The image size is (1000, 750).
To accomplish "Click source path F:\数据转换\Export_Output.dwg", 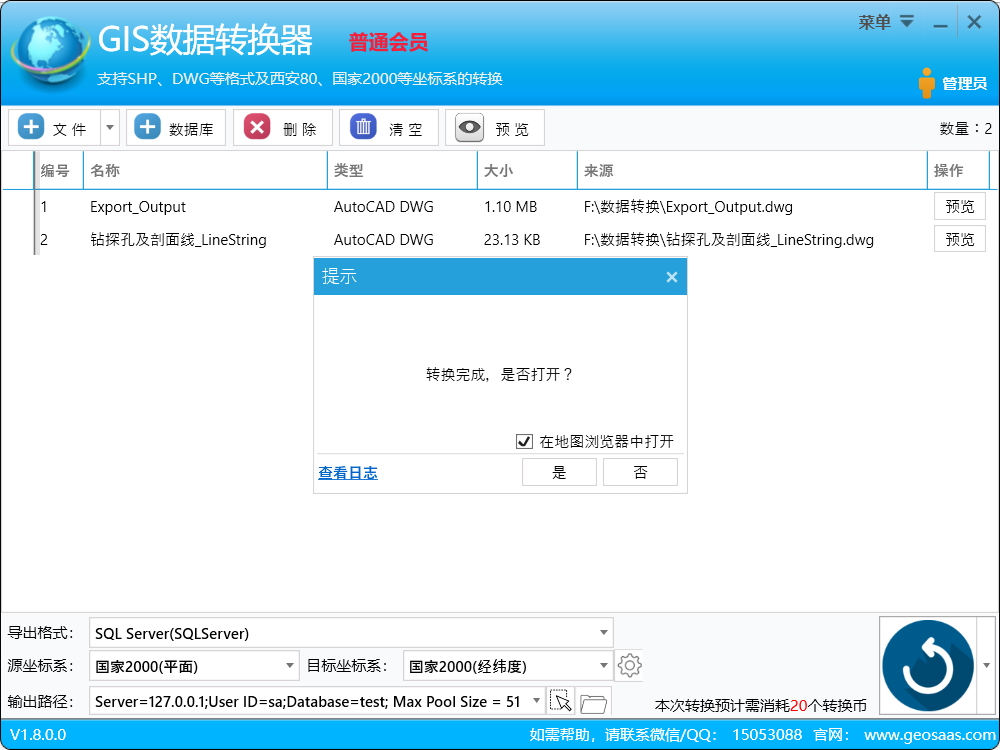I will (x=688, y=207).
